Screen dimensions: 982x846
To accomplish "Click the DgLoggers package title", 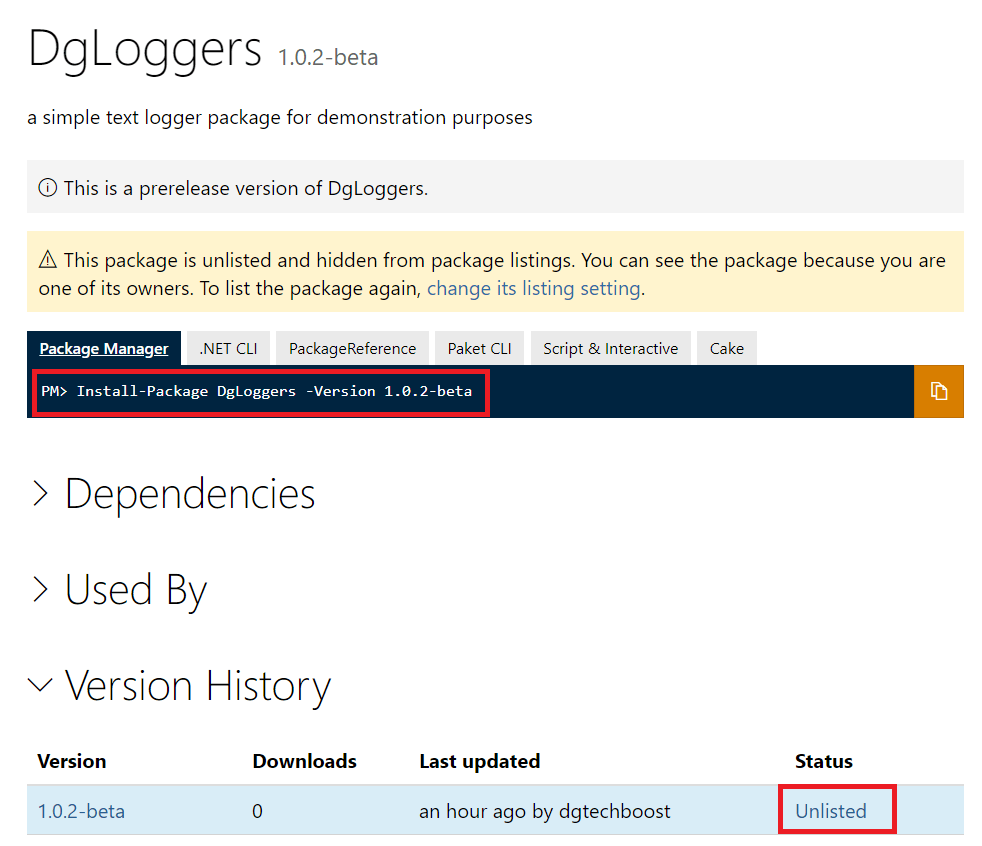I will [145, 49].
